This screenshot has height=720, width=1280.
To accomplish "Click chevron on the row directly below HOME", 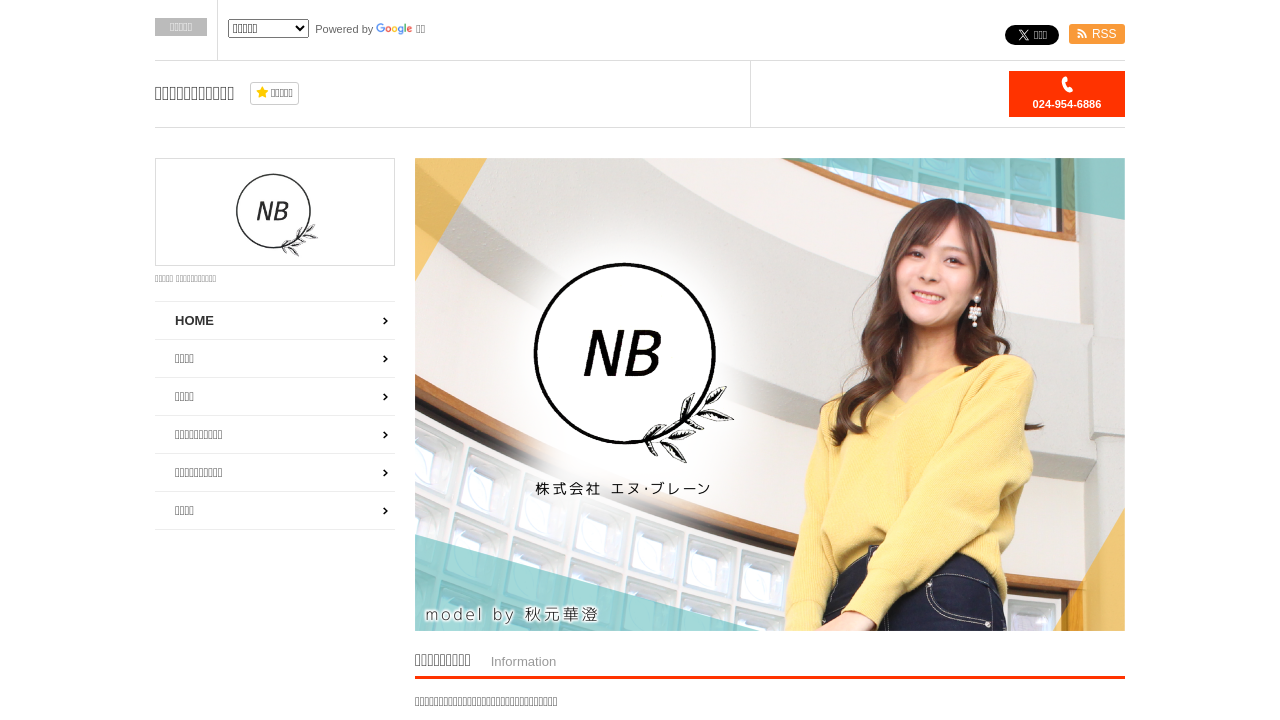I will click(385, 359).
